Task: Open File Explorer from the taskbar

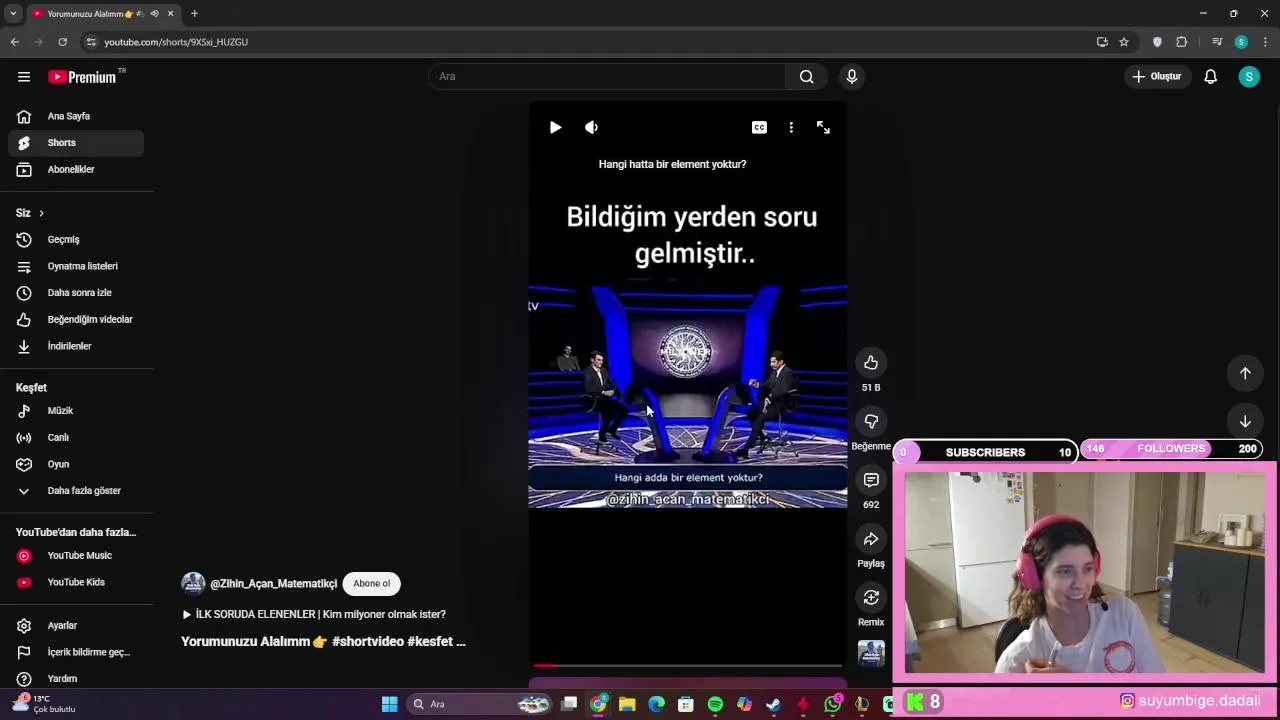Action: click(x=627, y=704)
